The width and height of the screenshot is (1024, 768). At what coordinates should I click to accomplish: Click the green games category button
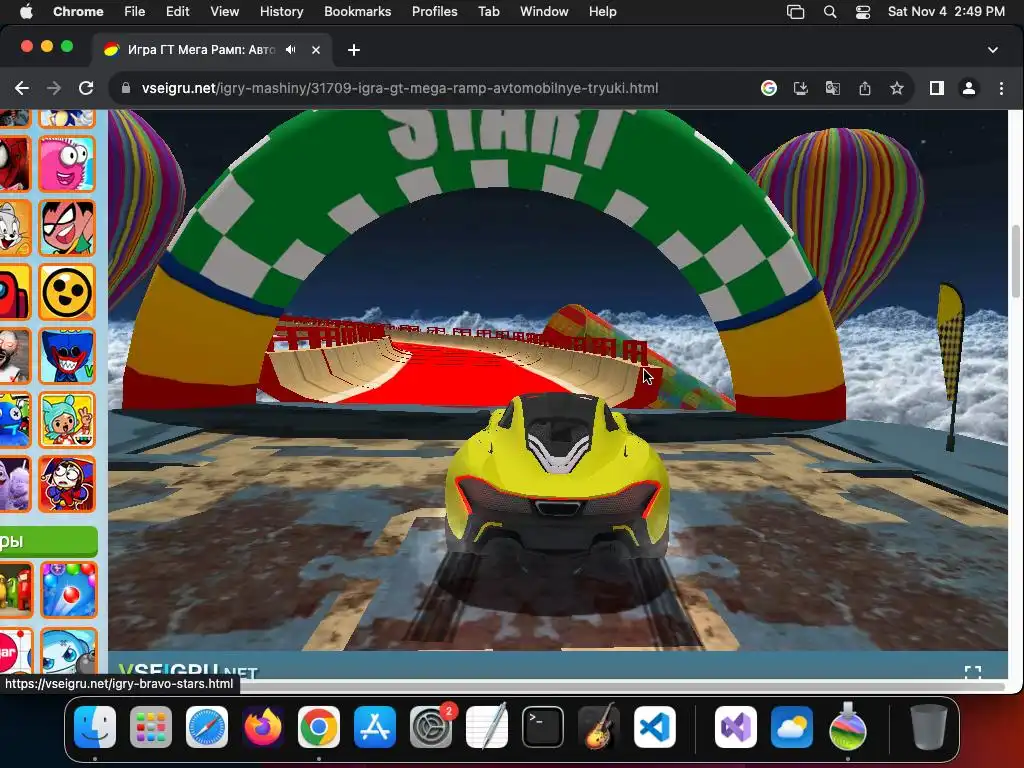(48, 541)
